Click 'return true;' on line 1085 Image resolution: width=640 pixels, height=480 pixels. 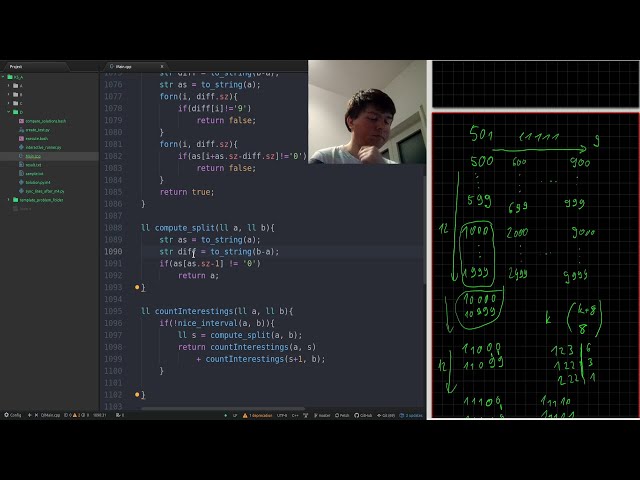(187, 192)
